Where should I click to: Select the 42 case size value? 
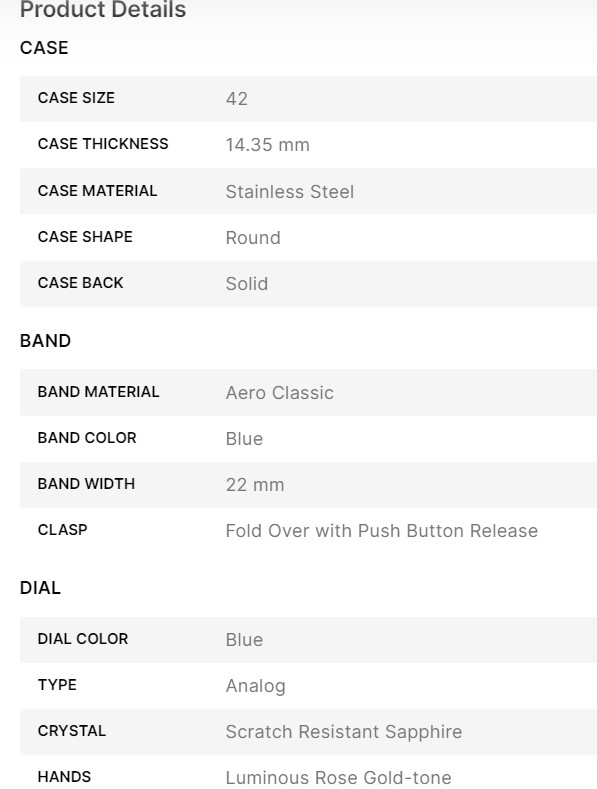(x=237, y=99)
